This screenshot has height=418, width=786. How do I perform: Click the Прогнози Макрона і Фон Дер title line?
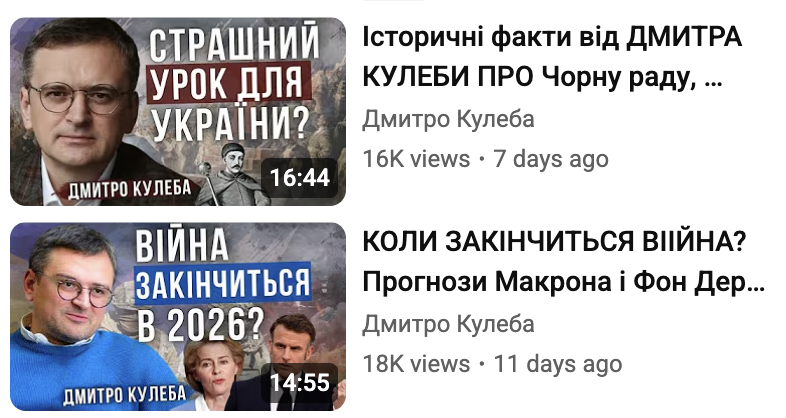coord(563,282)
